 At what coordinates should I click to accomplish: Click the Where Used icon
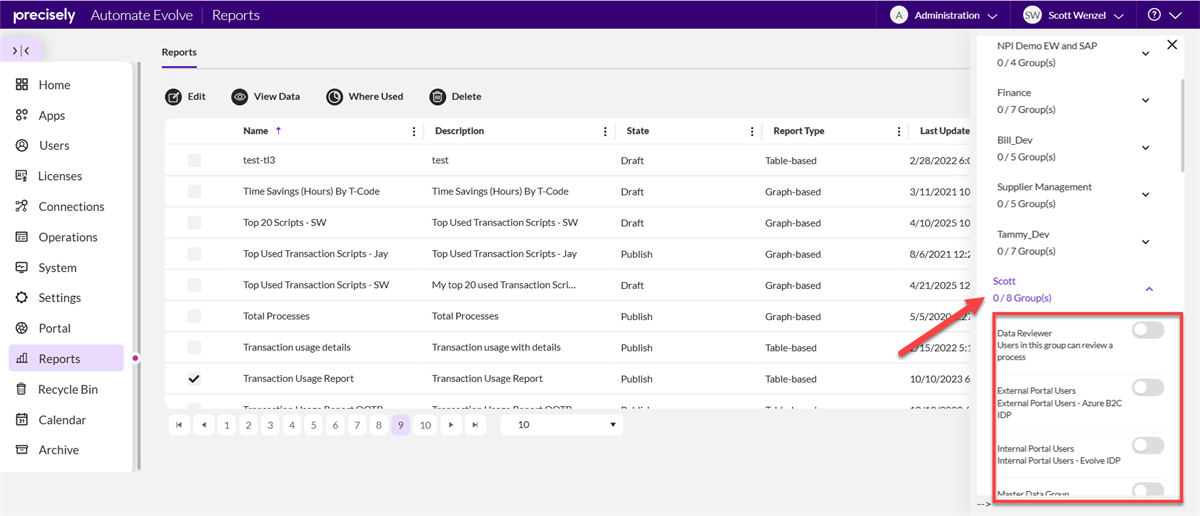tap(334, 97)
